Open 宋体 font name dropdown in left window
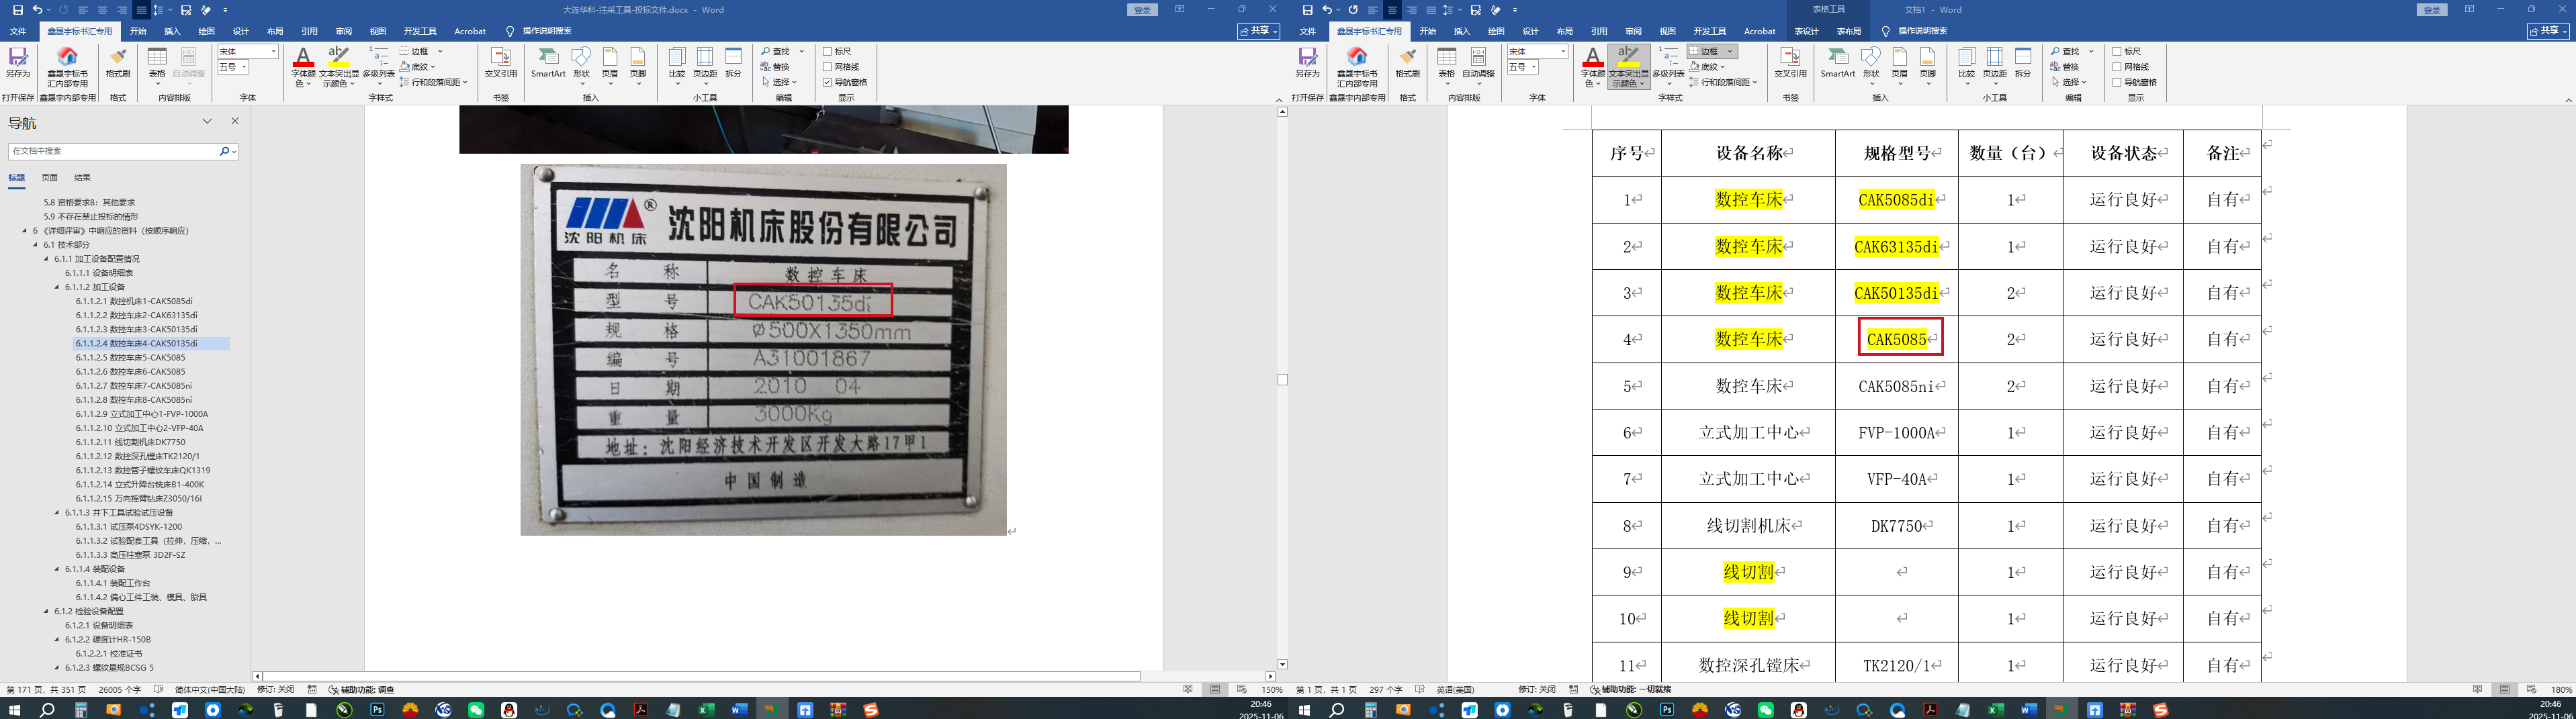 pyautogui.click(x=273, y=51)
